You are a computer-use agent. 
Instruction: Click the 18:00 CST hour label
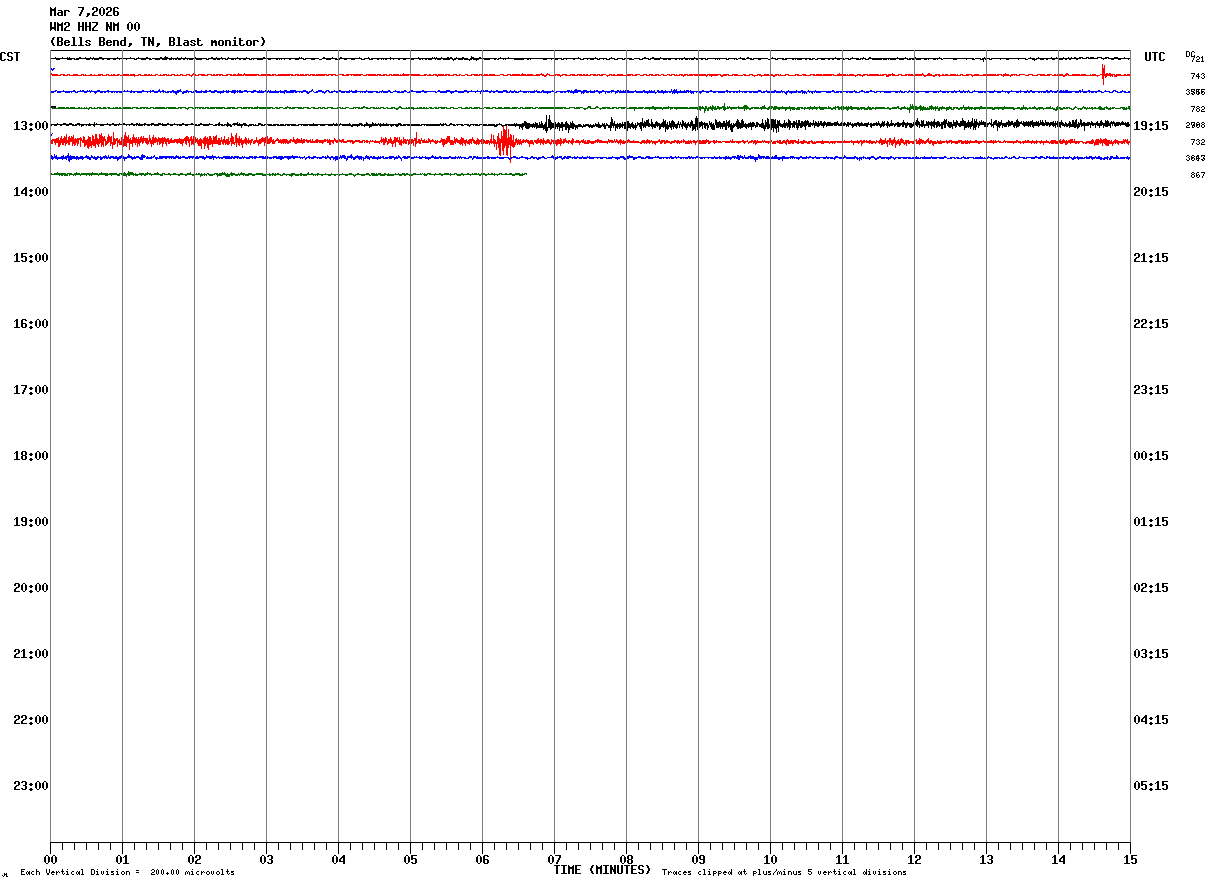(31, 456)
